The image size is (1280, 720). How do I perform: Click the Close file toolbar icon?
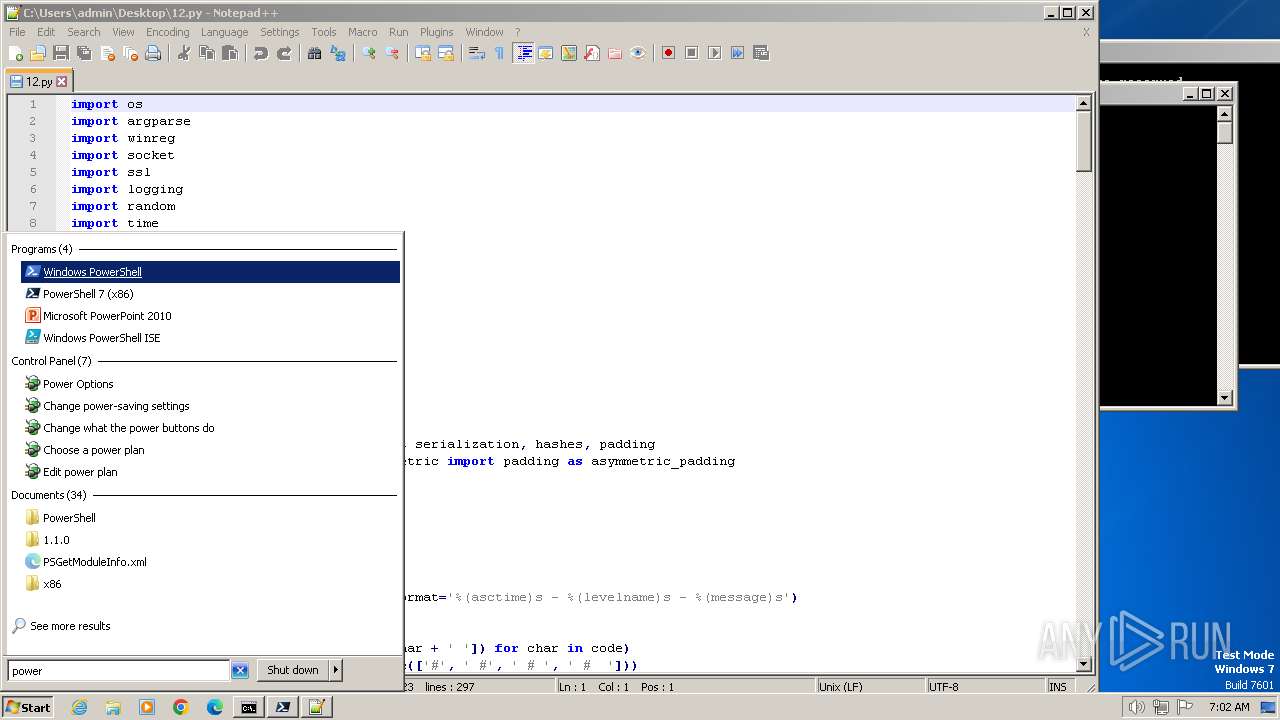coord(107,53)
